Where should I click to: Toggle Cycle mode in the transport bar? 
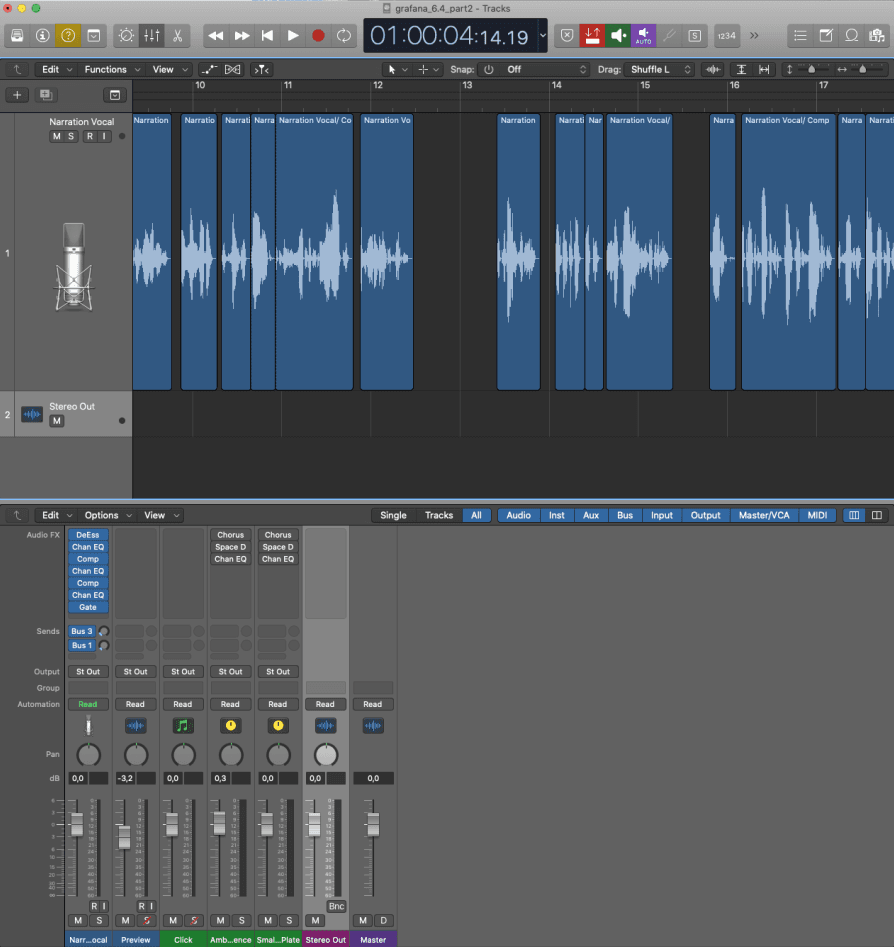(344, 35)
